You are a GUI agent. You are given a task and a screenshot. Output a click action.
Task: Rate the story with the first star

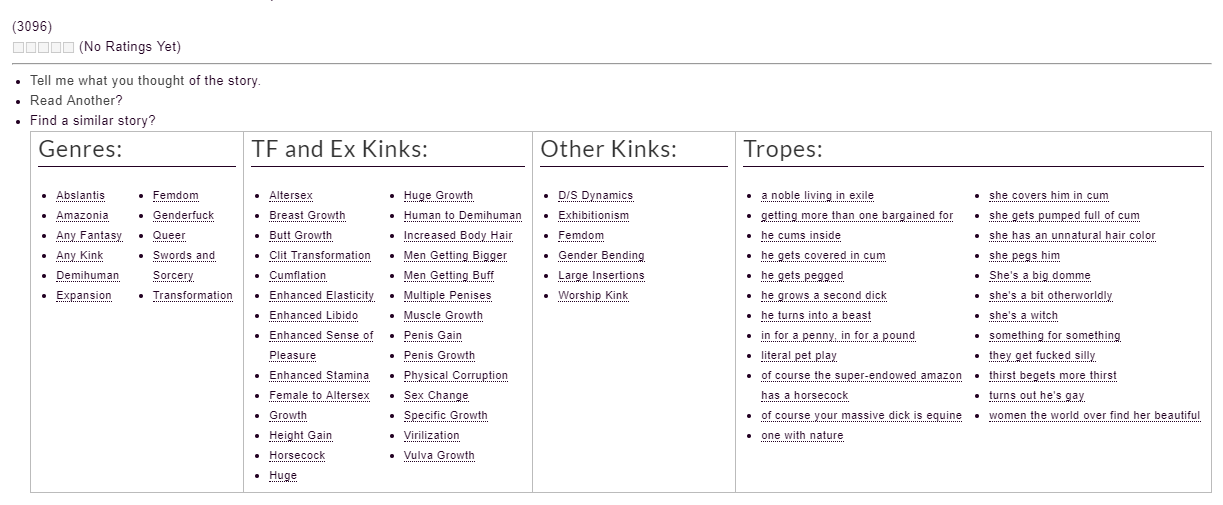18,47
